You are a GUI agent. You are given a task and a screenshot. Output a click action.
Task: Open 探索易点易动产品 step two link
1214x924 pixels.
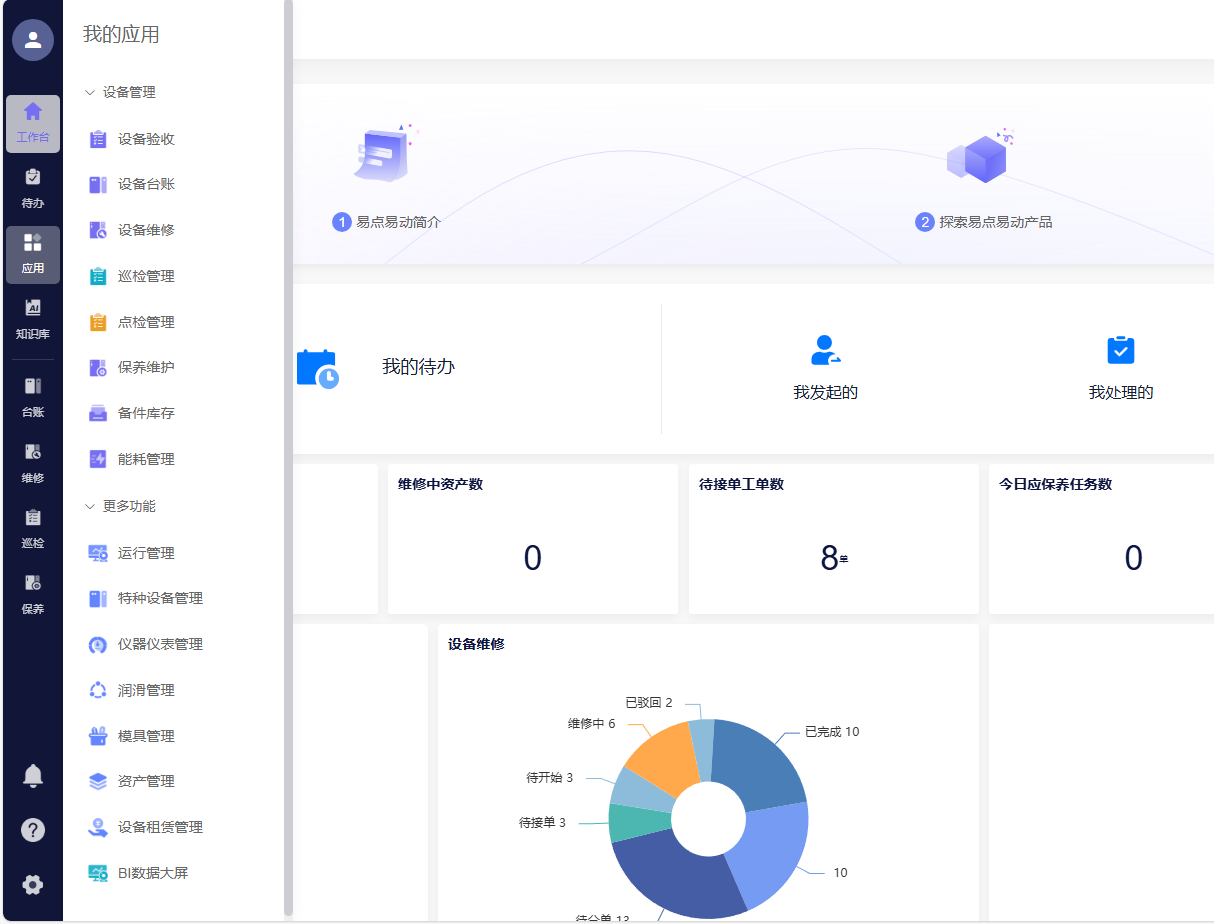(984, 222)
